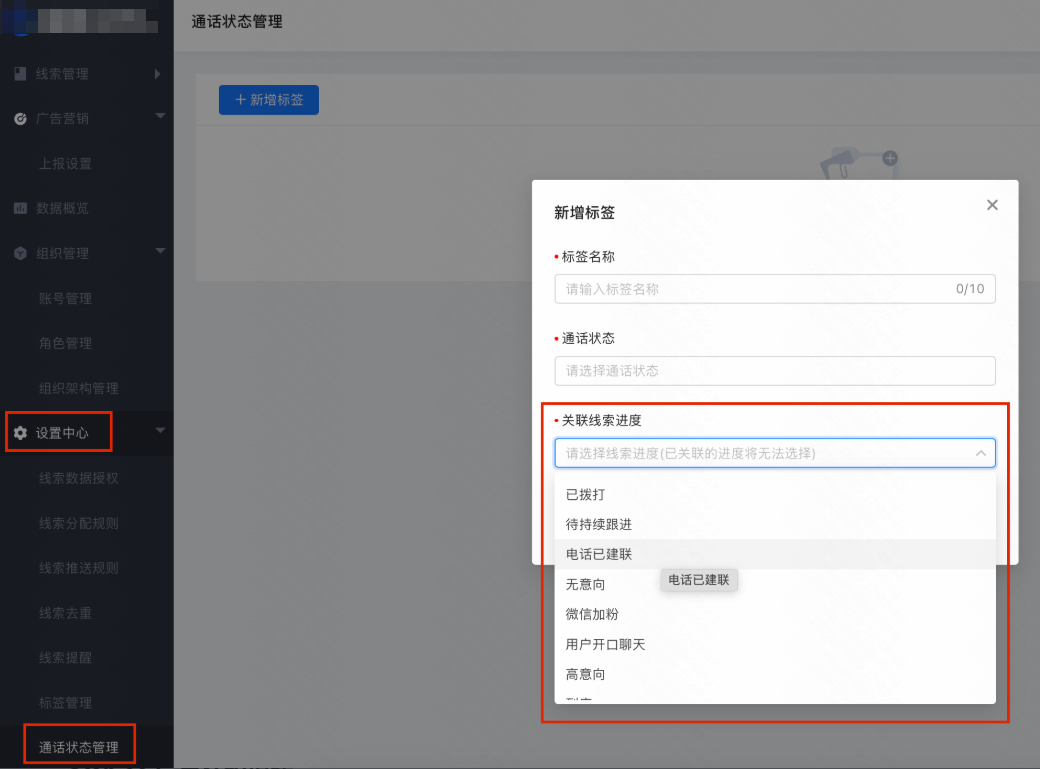This screenshot has width=1040, height=769.
Task: Click the 通话状态 input box
Action: click(x=775, y=370)
